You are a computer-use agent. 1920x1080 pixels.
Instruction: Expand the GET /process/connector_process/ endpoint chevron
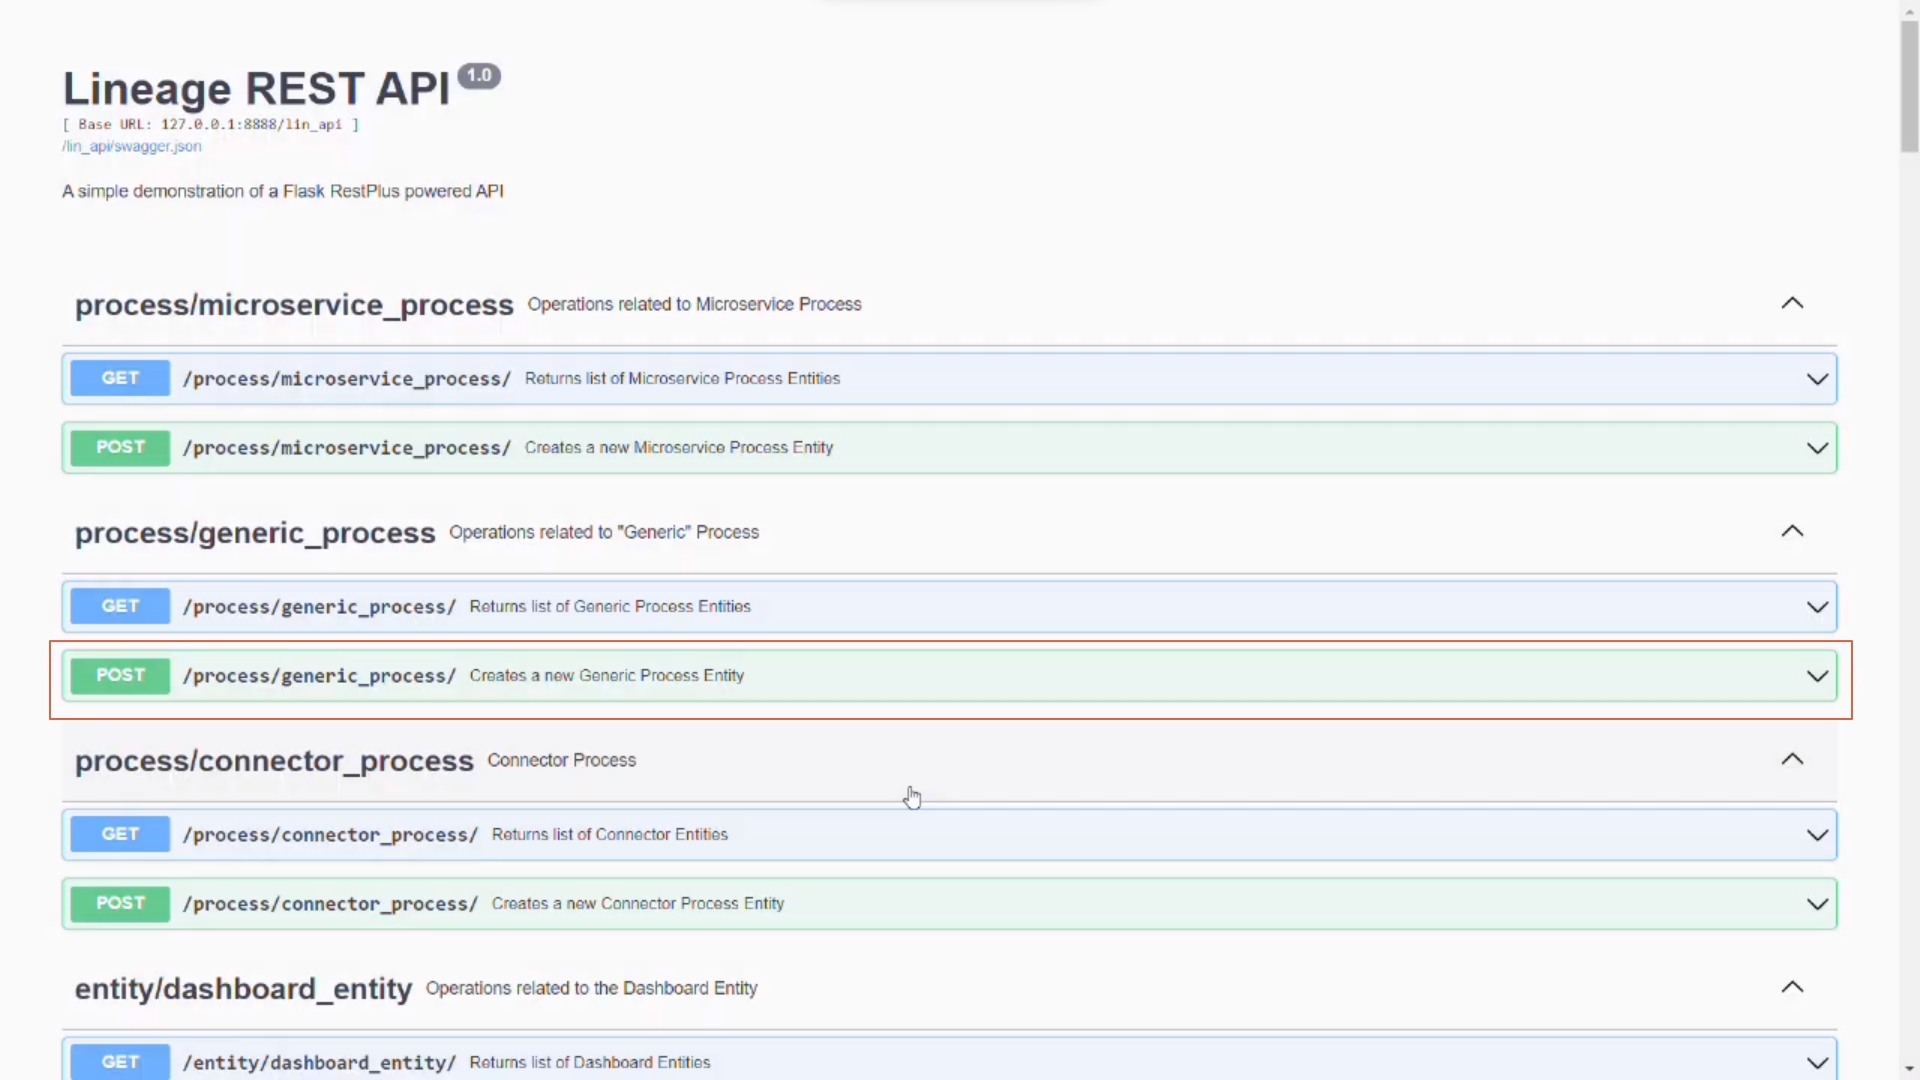coord(1817,835)
